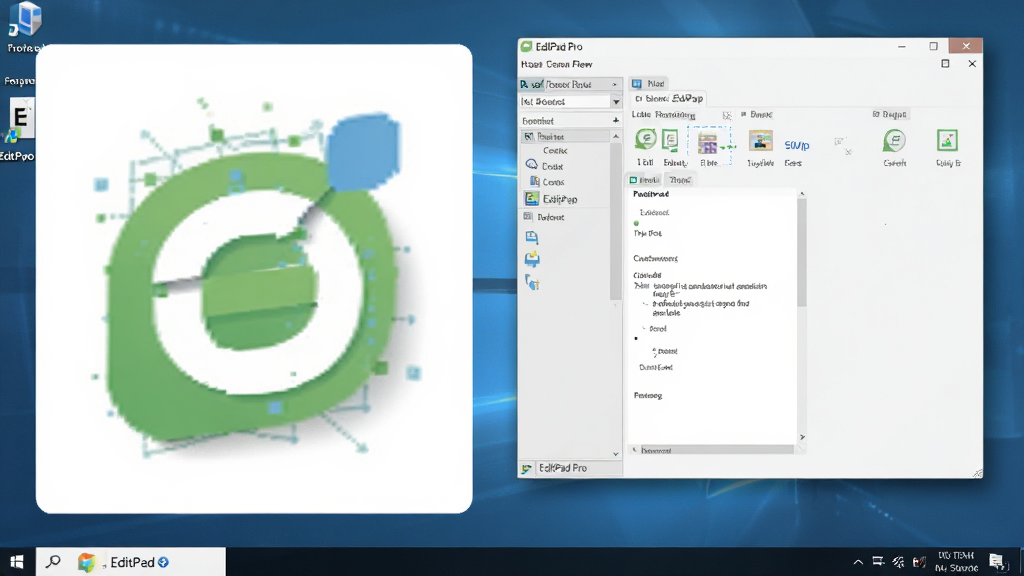This screenshot has height=576, width=1024.
Task: Switch to the EdPap document tab
Action: 669,99
